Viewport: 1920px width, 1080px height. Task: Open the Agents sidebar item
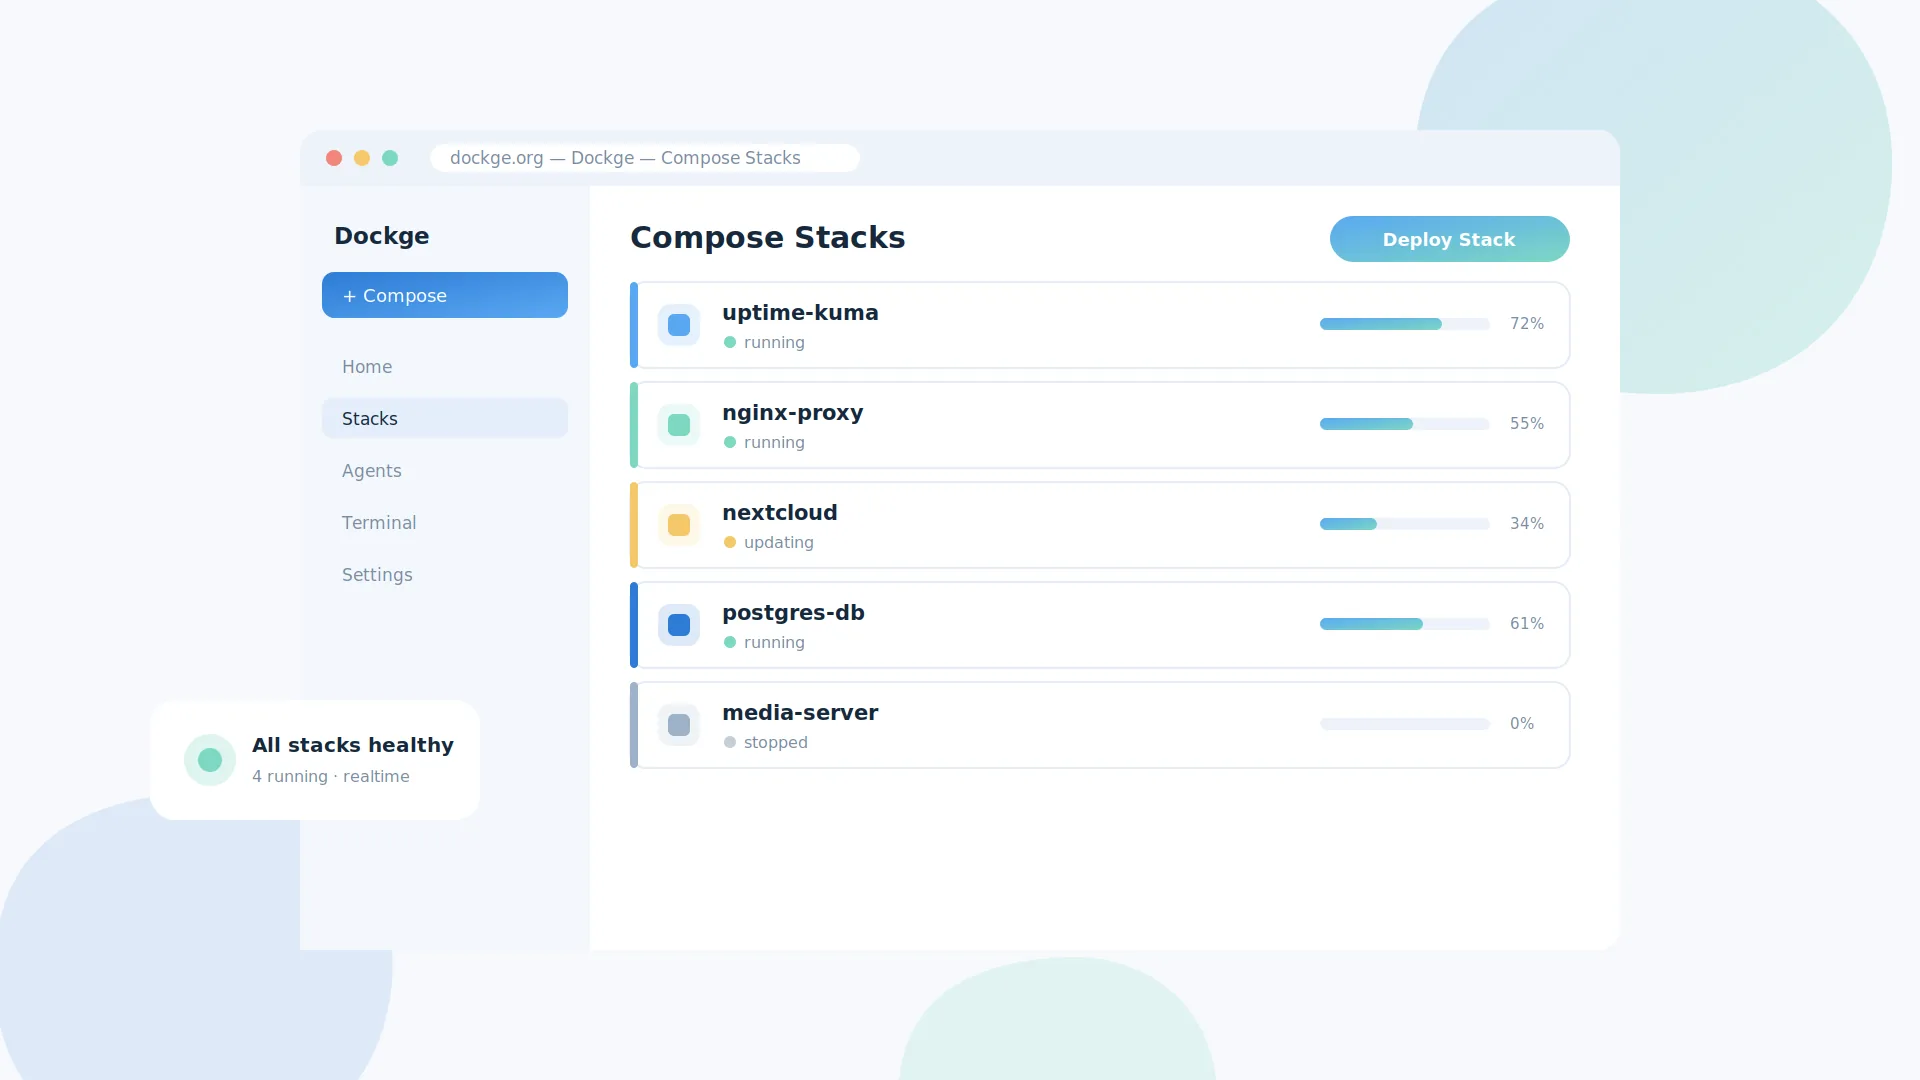445,471
